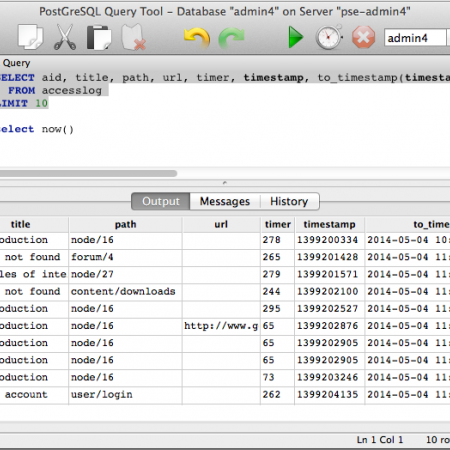Click the Paste clipboard icon
450x450 pixels.
[99, 37]
